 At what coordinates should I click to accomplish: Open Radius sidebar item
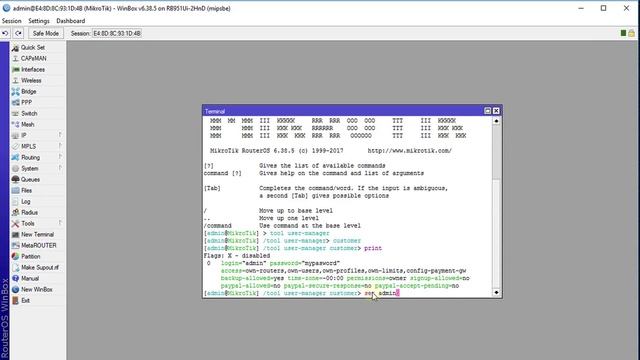[38, 213]
